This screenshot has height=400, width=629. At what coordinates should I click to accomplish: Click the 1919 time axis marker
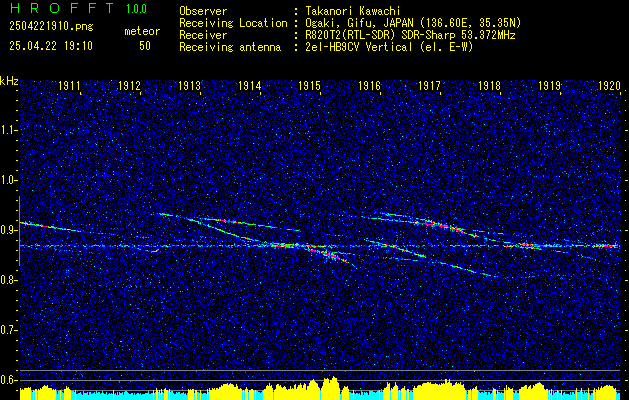tap(550, 85)
